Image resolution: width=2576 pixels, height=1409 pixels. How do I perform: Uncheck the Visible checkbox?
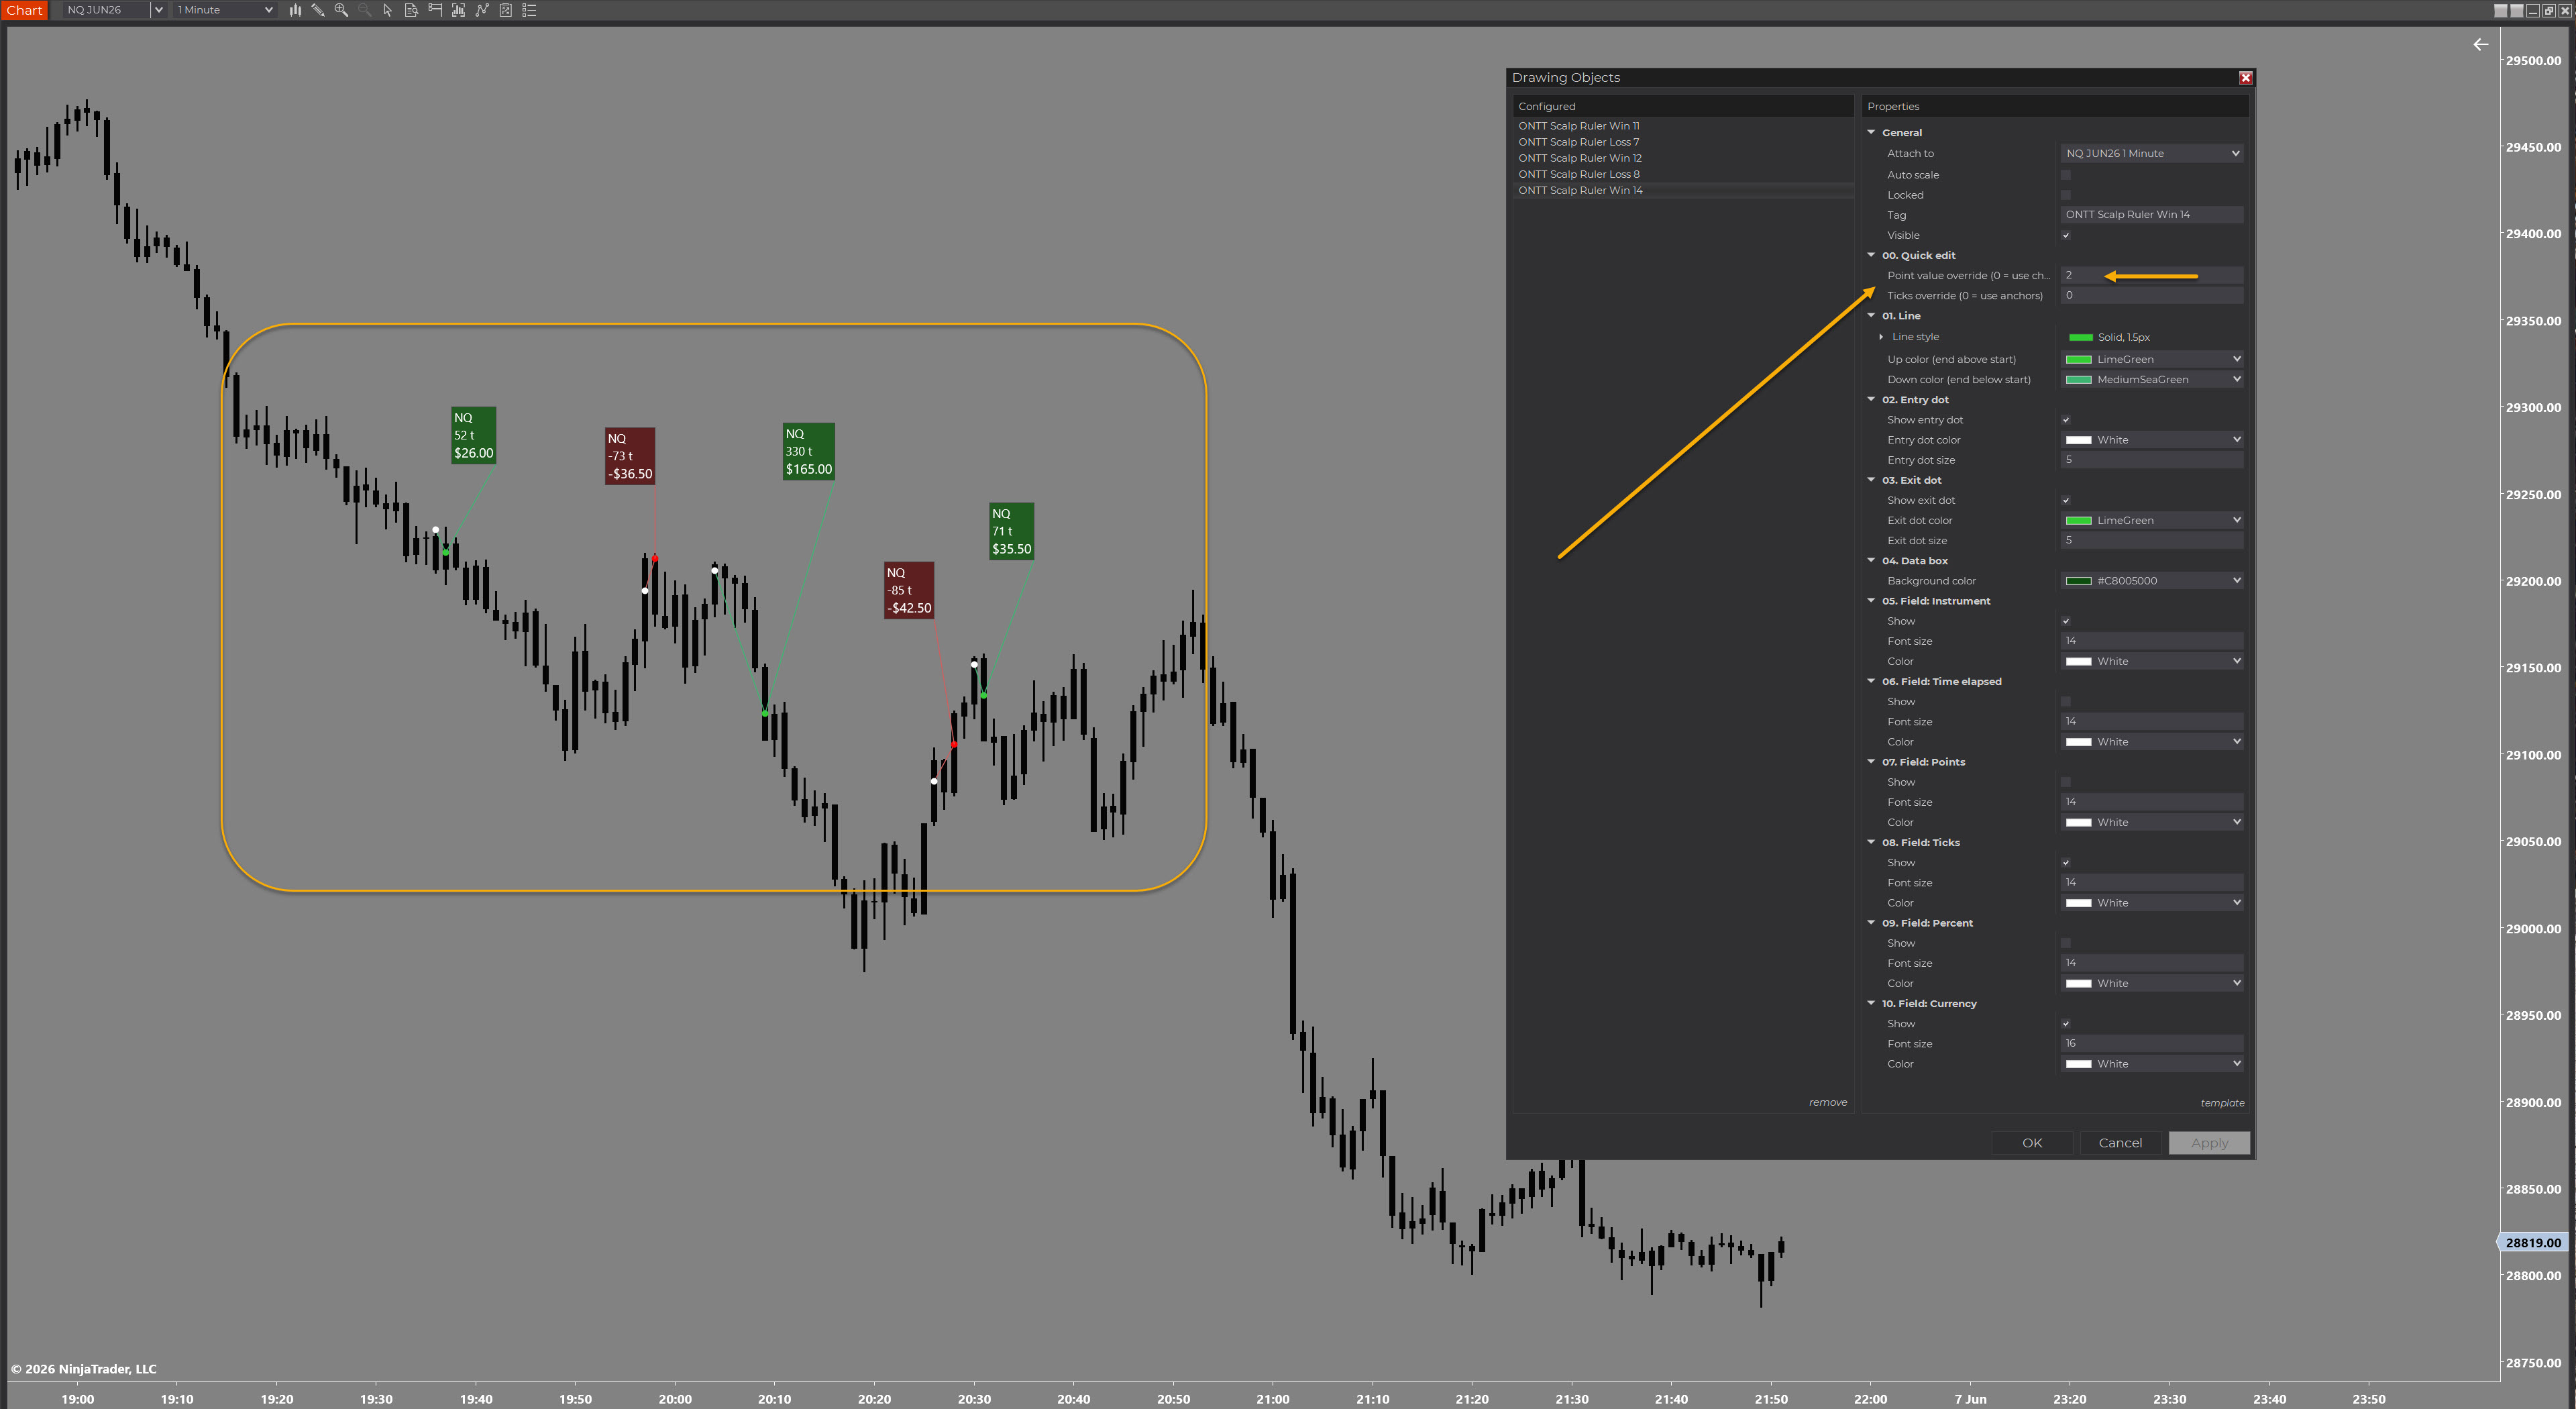(x=2066, y=235)
